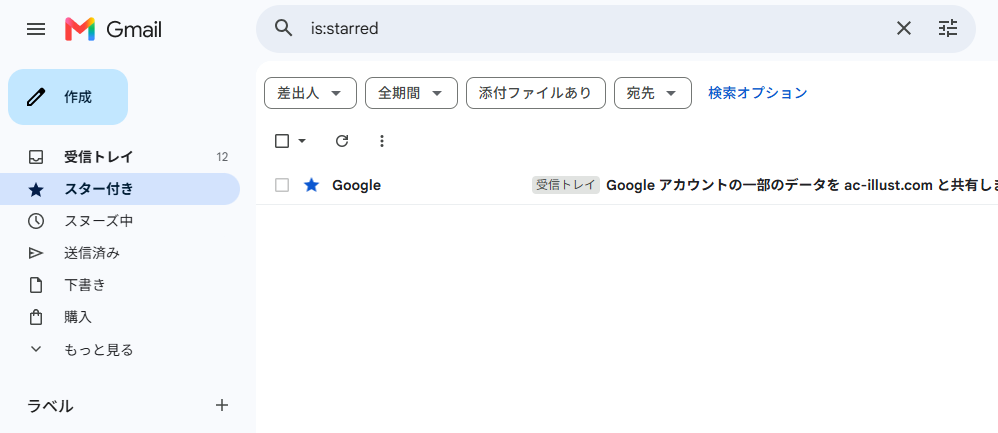This screenshot has height=433, width=998.
Task: Click the inbox tray icon in sidebar
Action: [36, 157]
